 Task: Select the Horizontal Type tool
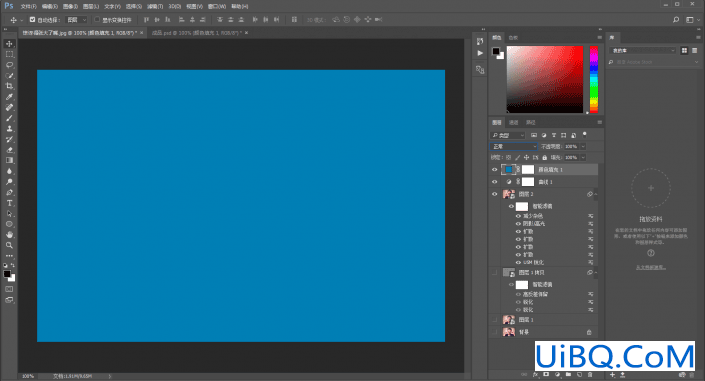pyautogui.click(x=9, y=203)
